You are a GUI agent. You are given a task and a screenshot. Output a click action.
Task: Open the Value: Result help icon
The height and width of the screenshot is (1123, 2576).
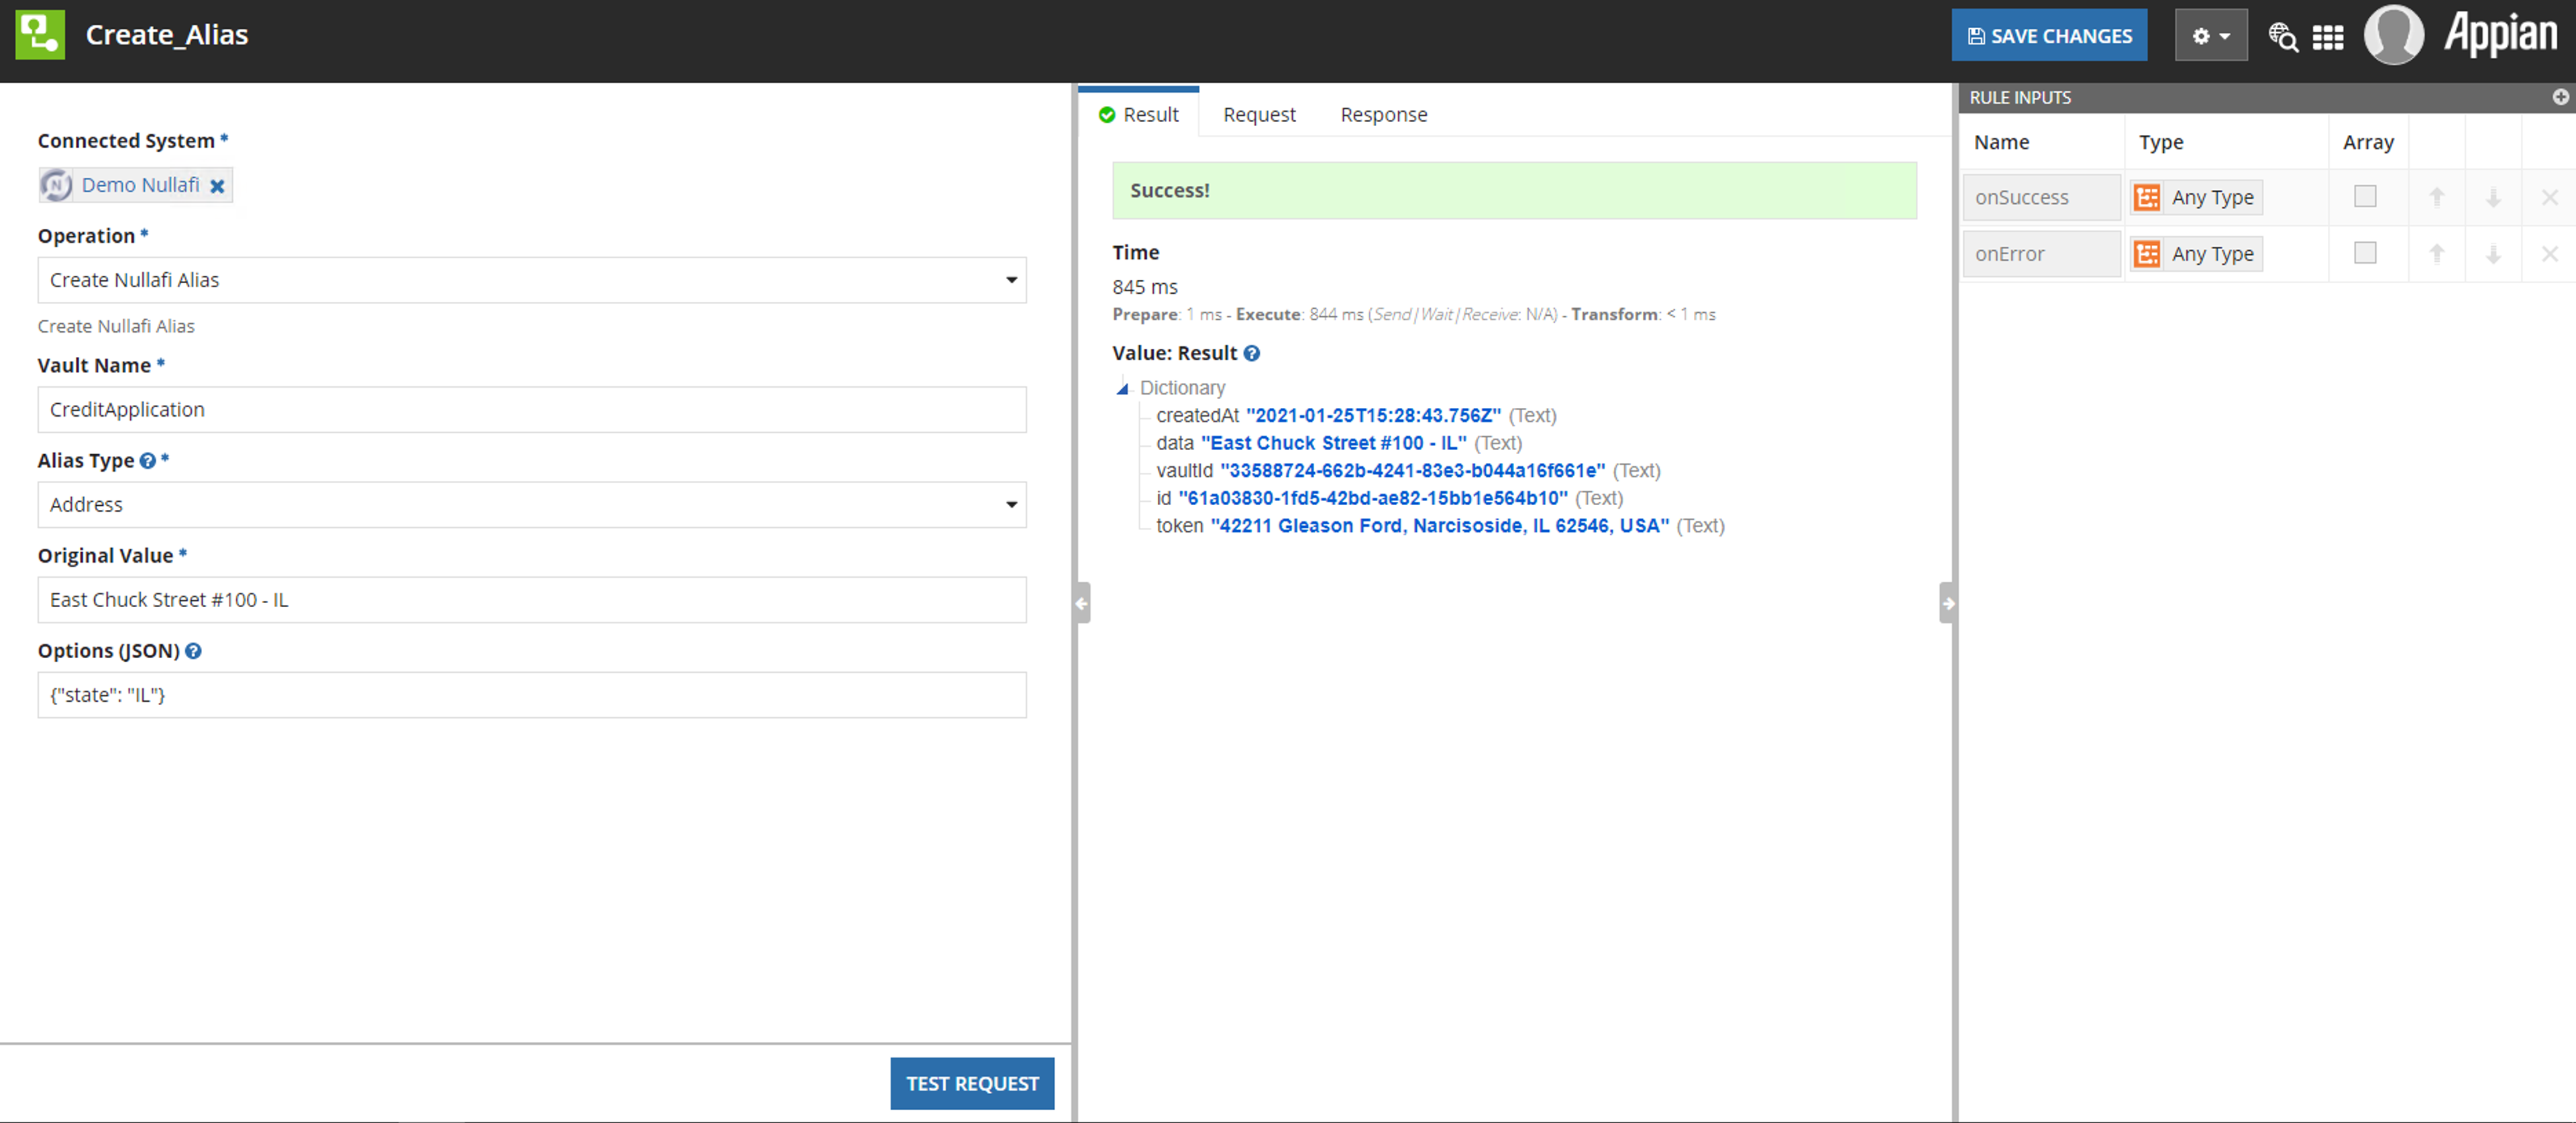point(1251,353)
